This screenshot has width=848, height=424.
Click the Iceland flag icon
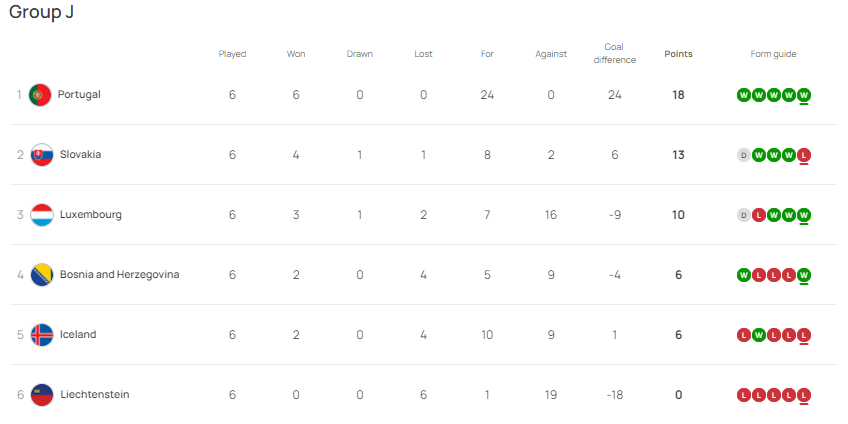(x=42, y=335)
